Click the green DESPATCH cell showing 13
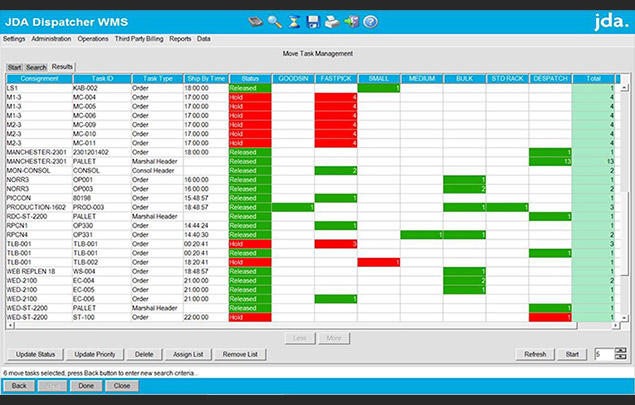This screenshot has height=405, width=635. [550, 161]
